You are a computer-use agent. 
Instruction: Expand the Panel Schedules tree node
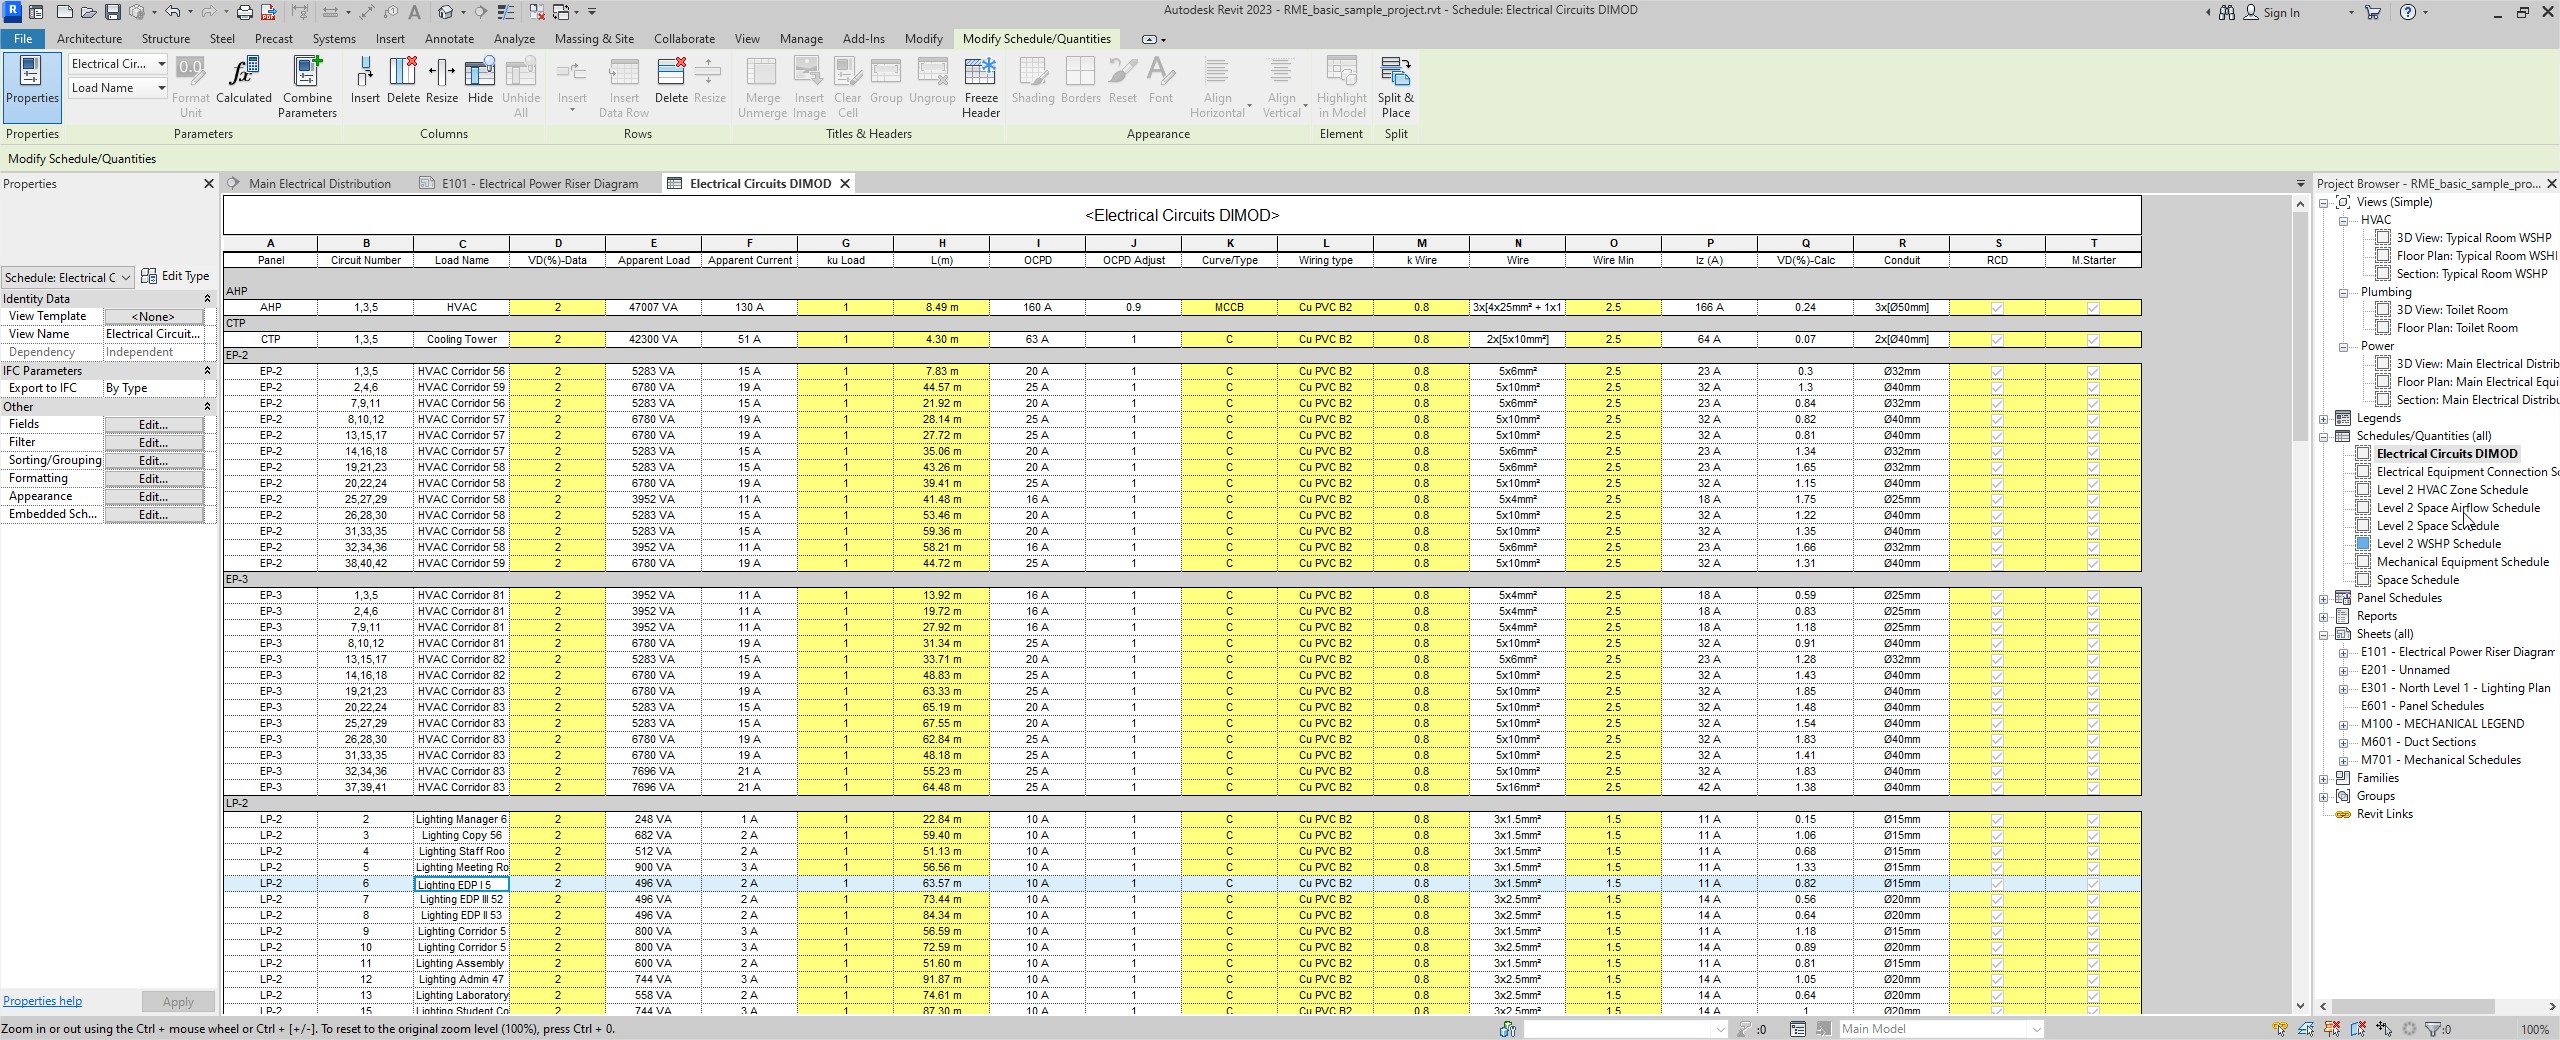[x=2324, y=599]
